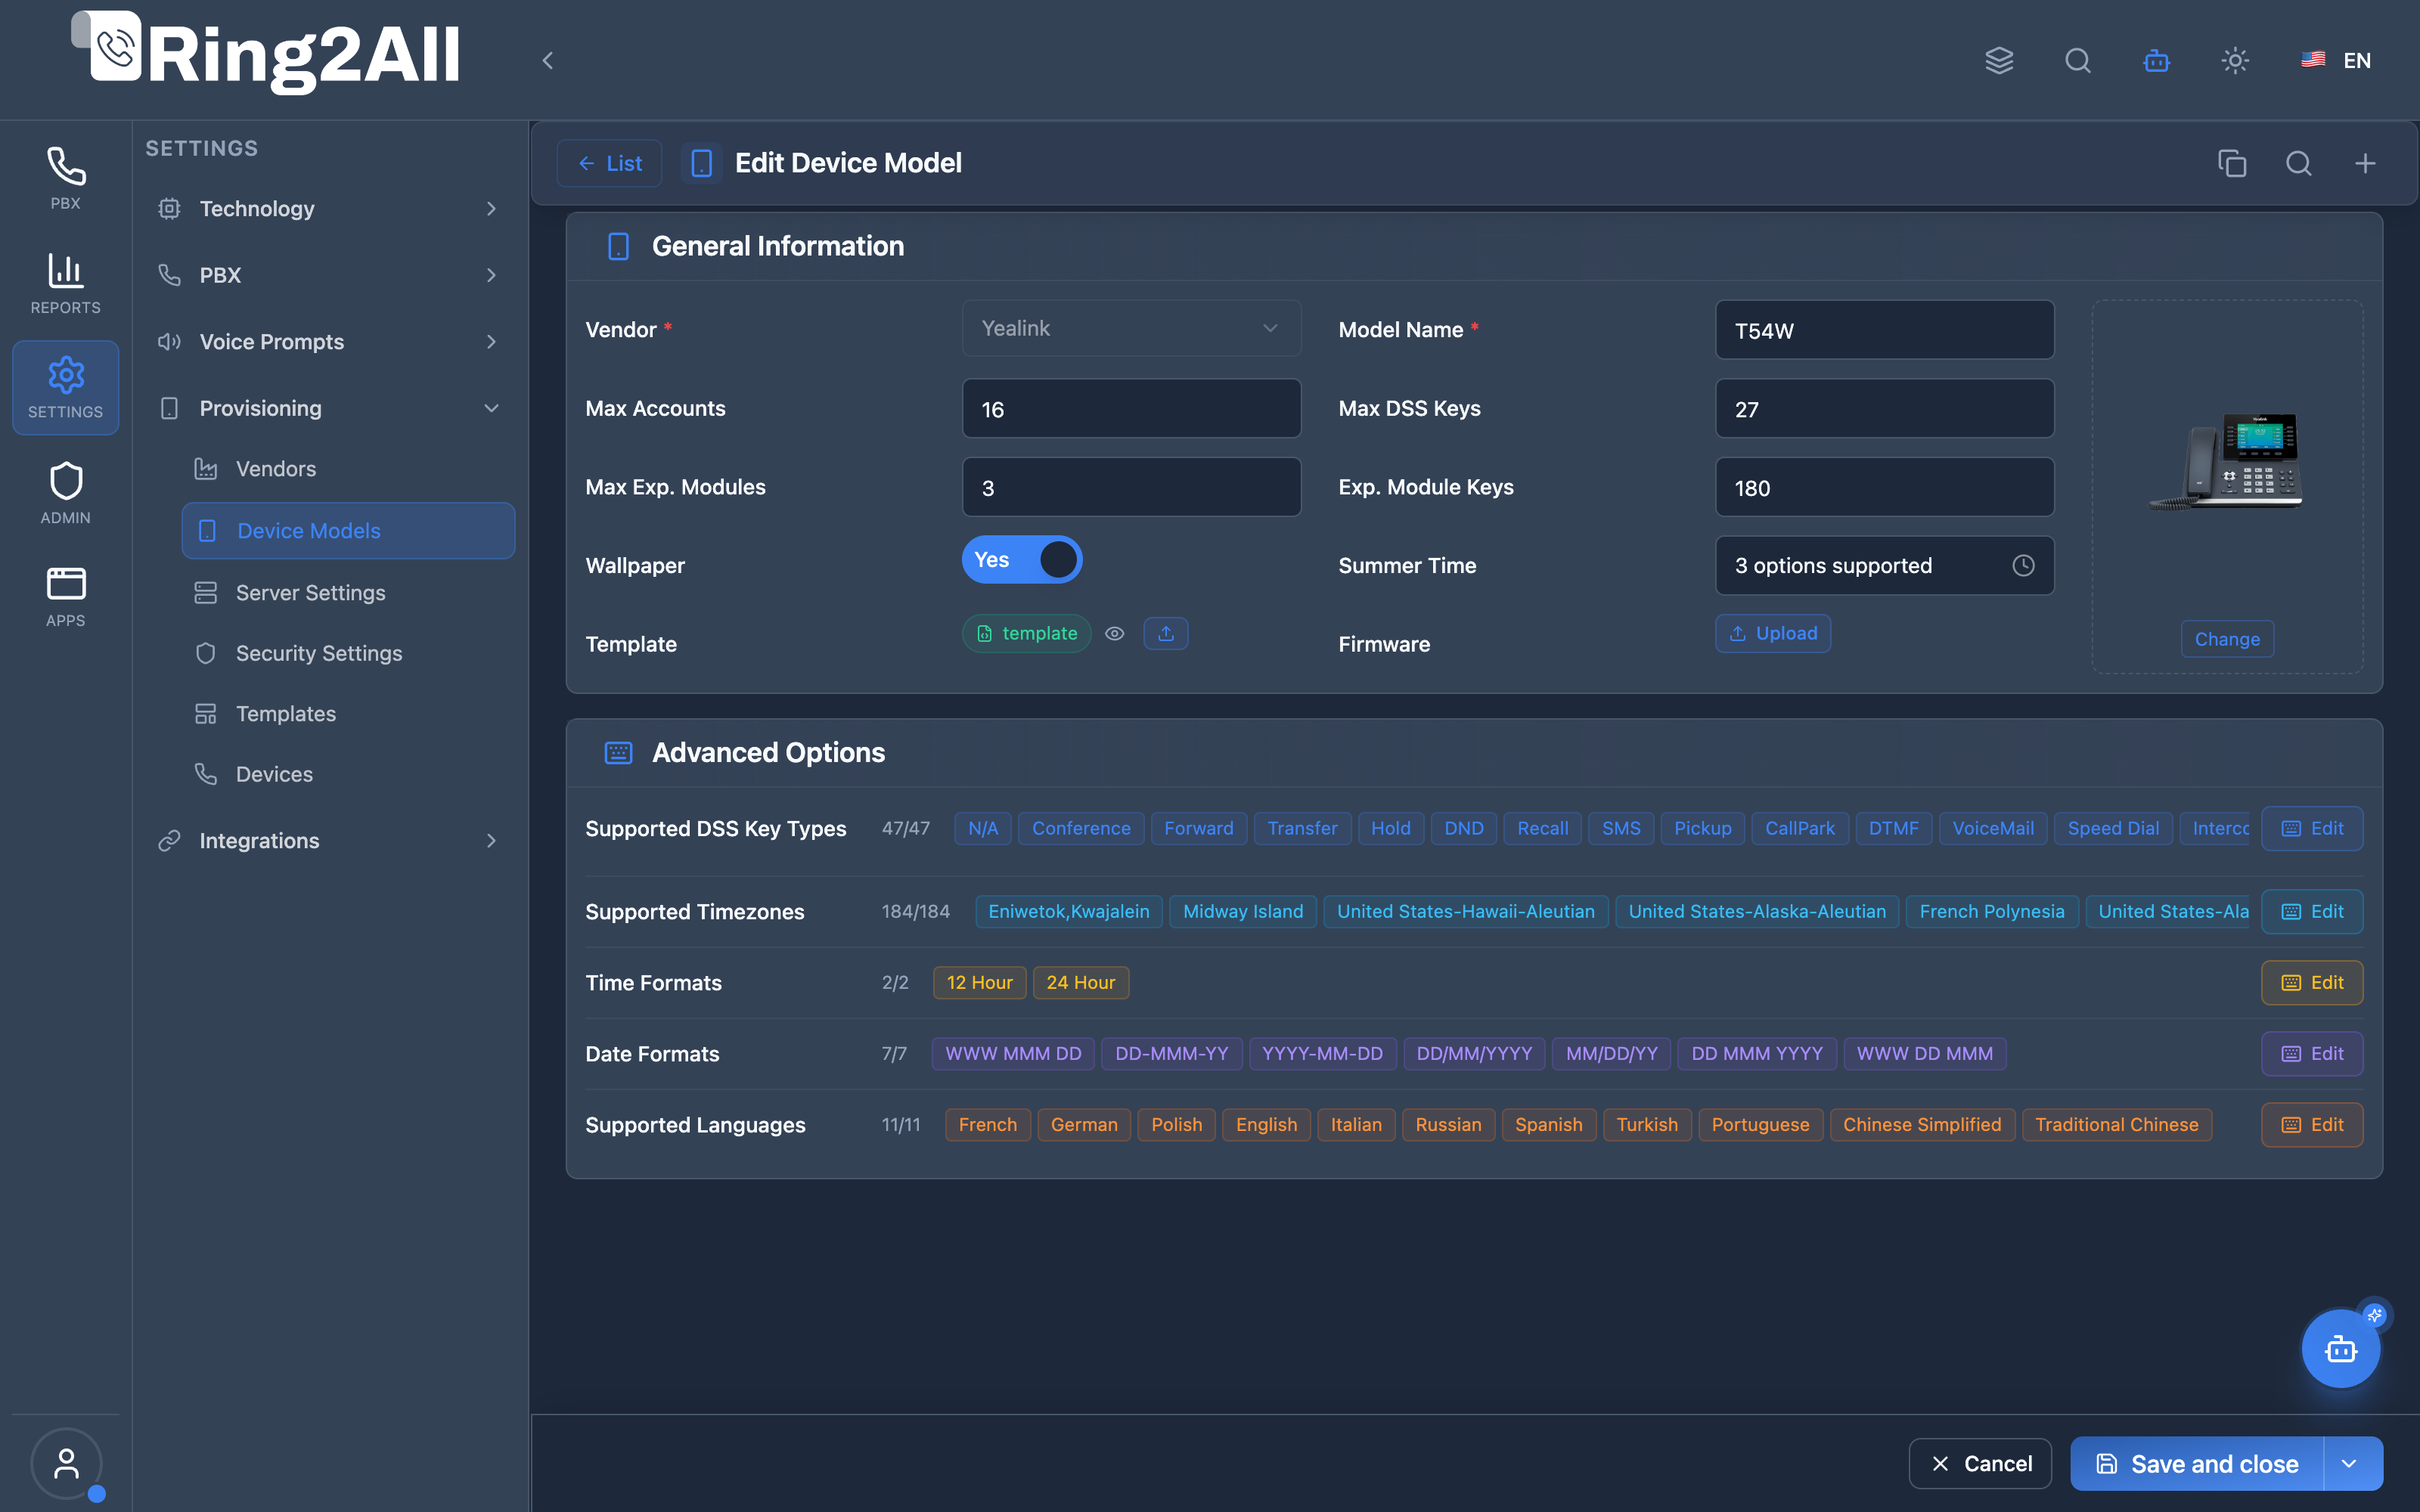Screen dimensions: 2420x1512
Task: Open the Summer Time options field
Action: (1884, 565)
